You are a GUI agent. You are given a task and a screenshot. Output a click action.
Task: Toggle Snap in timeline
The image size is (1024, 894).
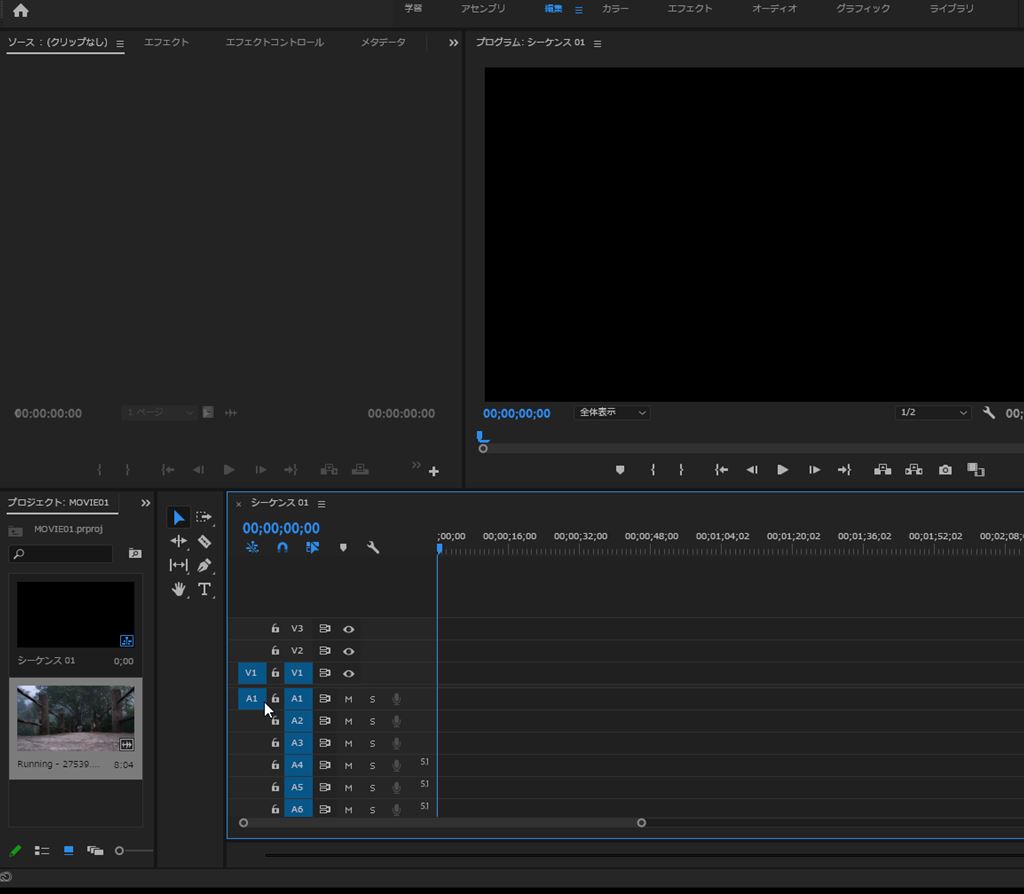[282, 548]
